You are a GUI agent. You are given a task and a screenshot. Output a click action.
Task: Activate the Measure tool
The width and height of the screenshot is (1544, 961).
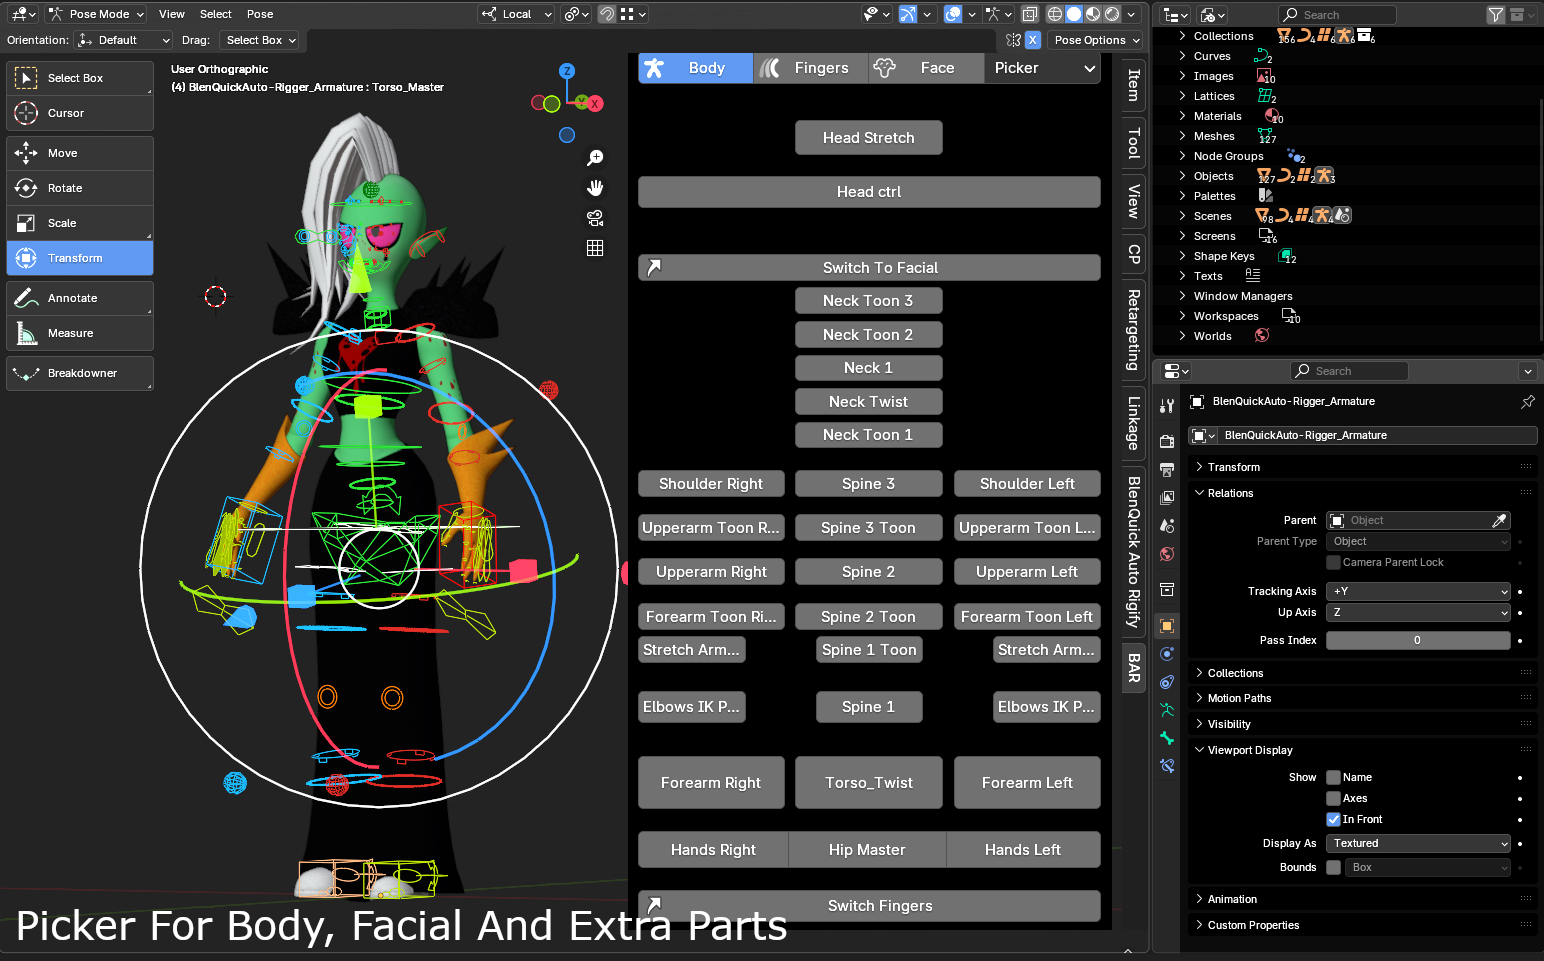pos(79,333)
